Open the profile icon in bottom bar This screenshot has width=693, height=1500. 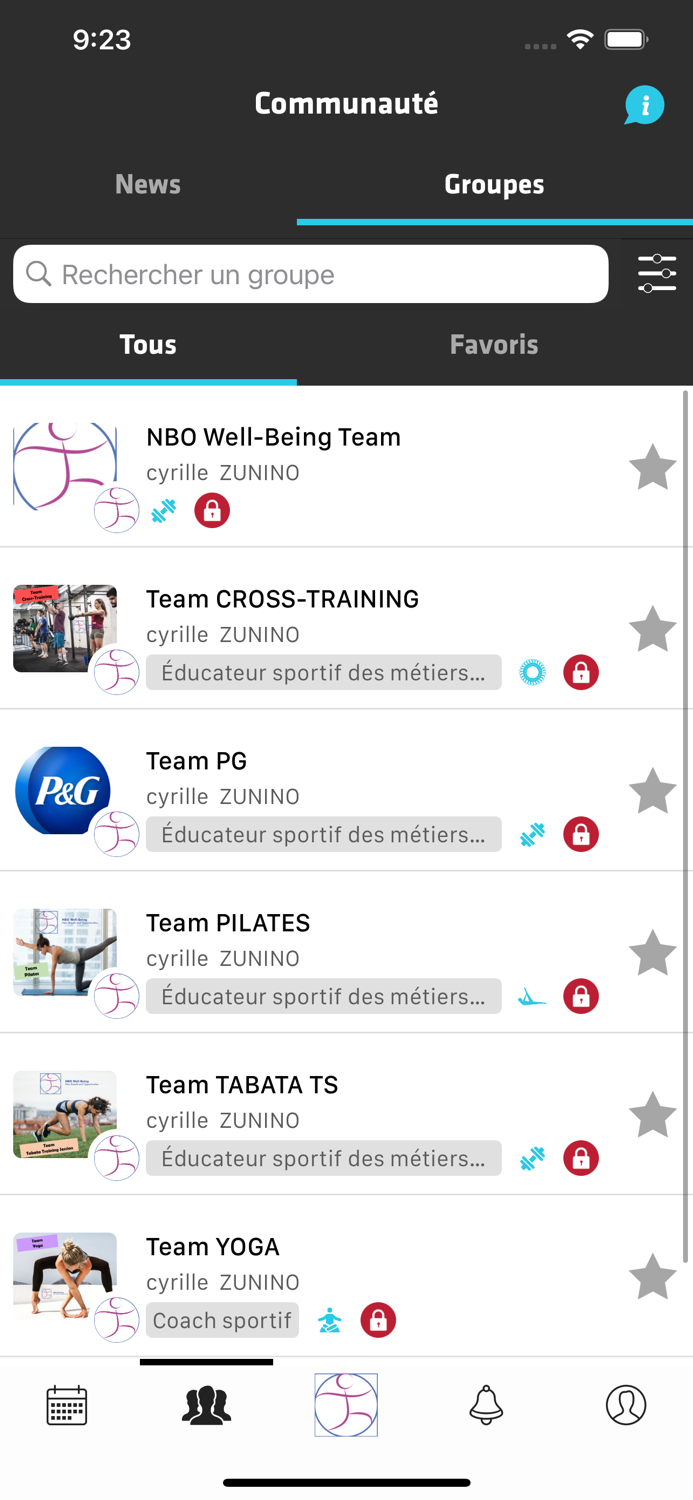pos(626,1405)
